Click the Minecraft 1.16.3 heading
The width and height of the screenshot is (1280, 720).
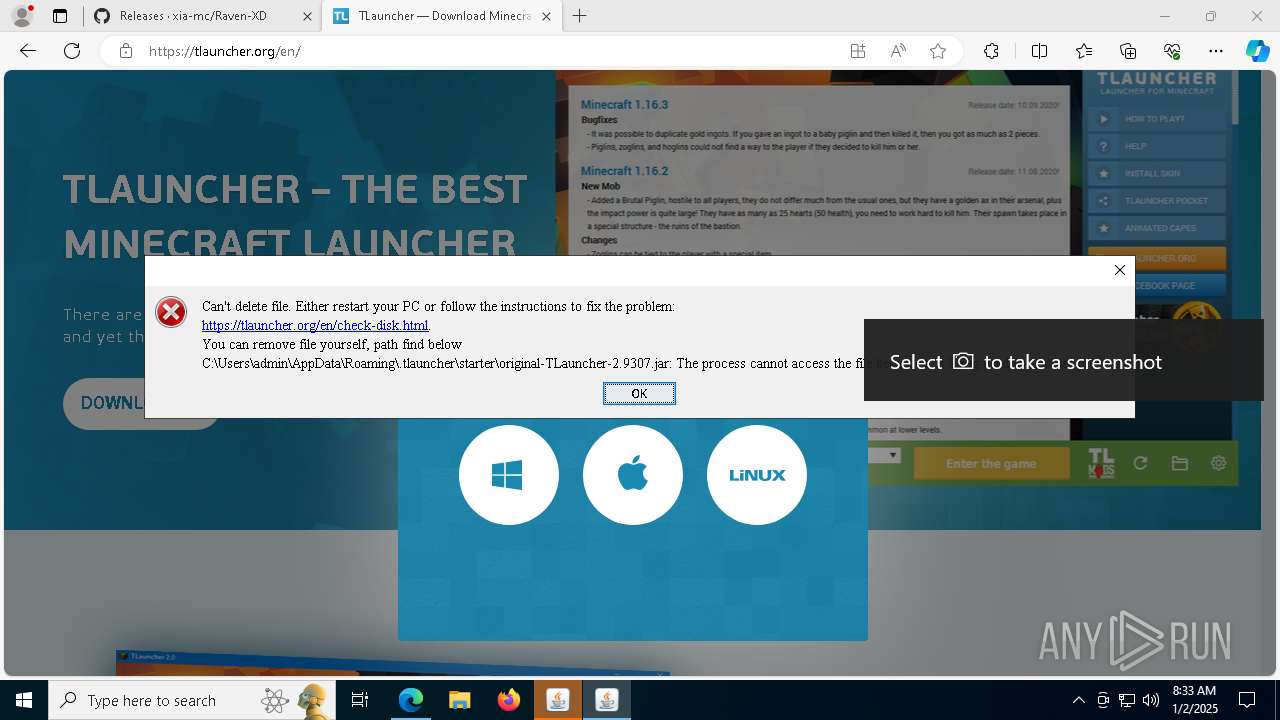tap(624, 104)
